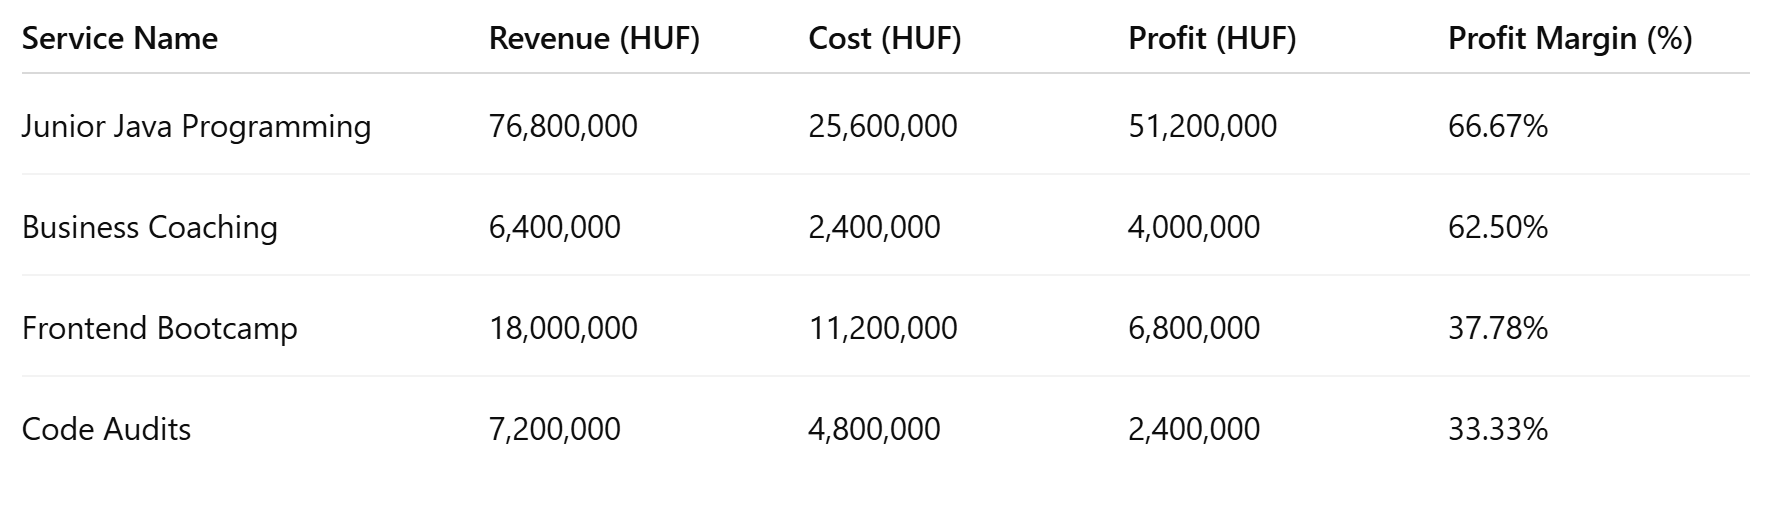Click the Service Name column header
This screenshot has width=1777, height=512.
[x=120, y=38]
